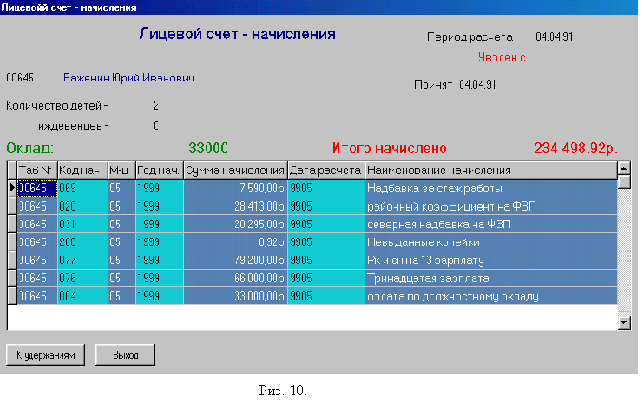
Task: Click the vertical scrollbar thumb
Action: pos(624,181)
